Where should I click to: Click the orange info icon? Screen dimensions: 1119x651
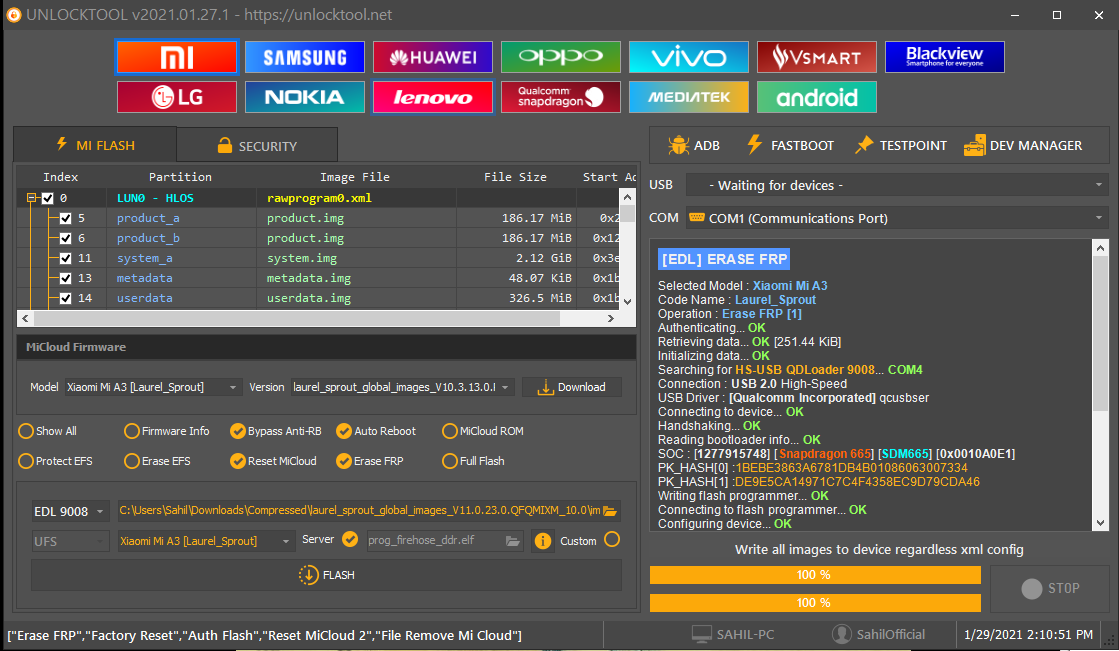click(x=542, y=540)
